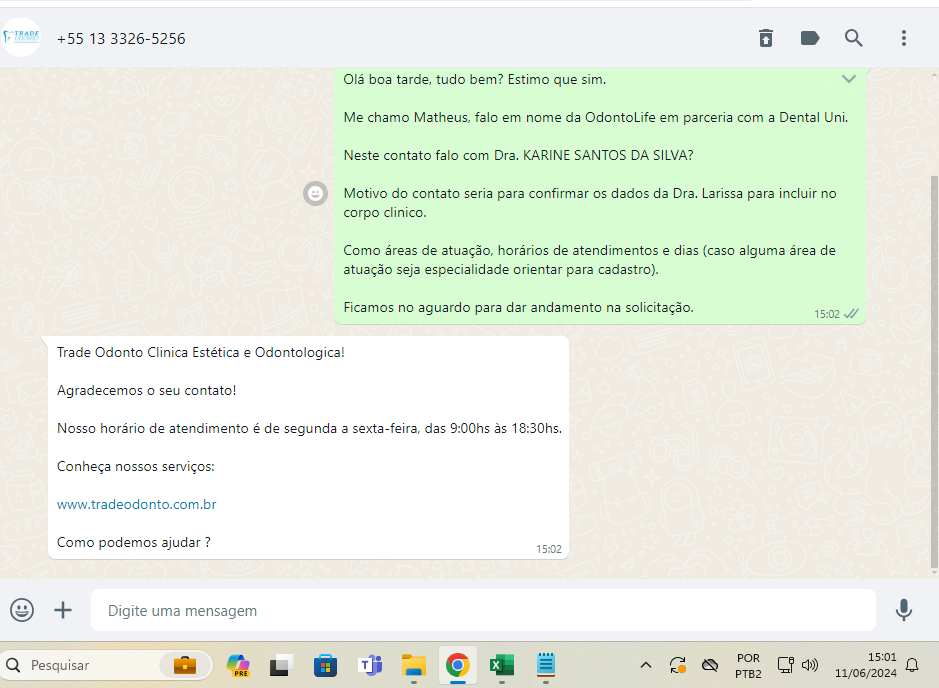Open the clock showing 15:01 11/06/2024

[x=866, y=665]
